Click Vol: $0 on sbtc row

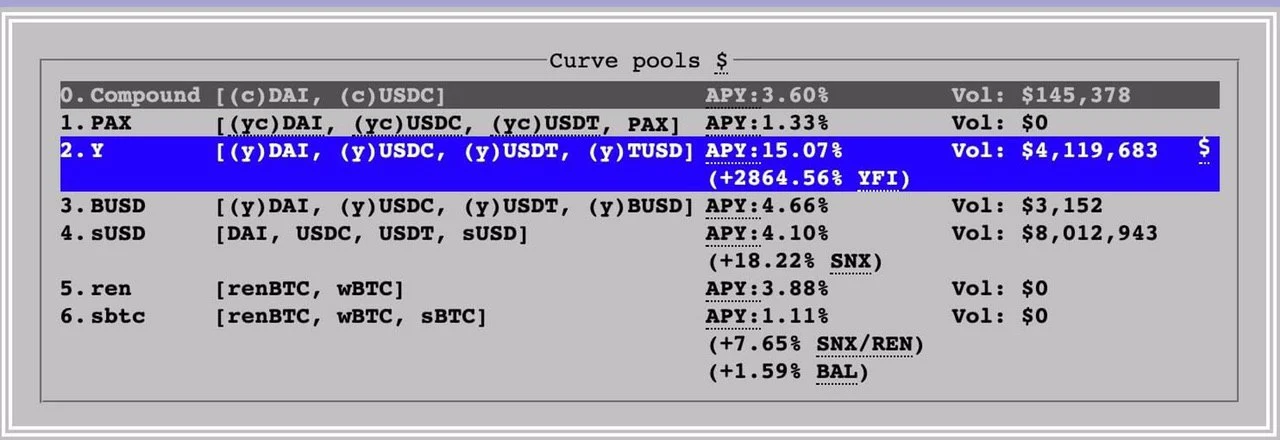point(999,316)
